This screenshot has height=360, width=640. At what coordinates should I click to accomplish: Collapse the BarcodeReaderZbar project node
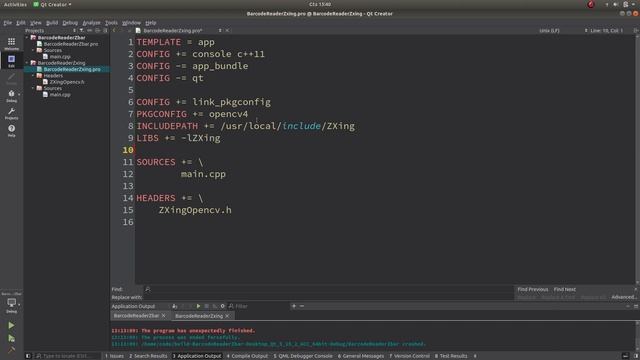27,38
